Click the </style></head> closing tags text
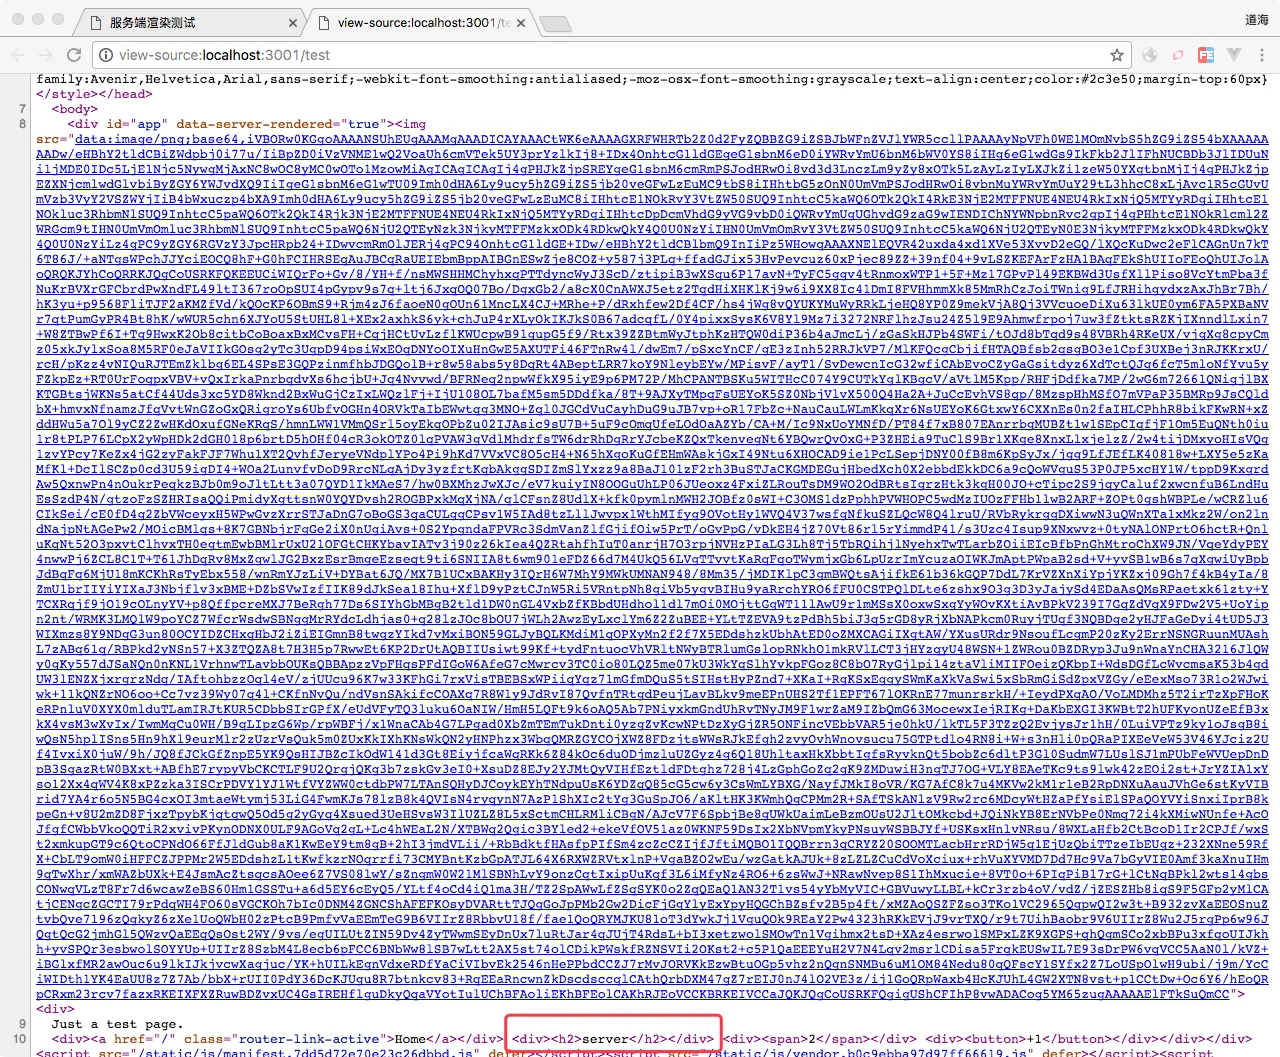 pos(94,94)
